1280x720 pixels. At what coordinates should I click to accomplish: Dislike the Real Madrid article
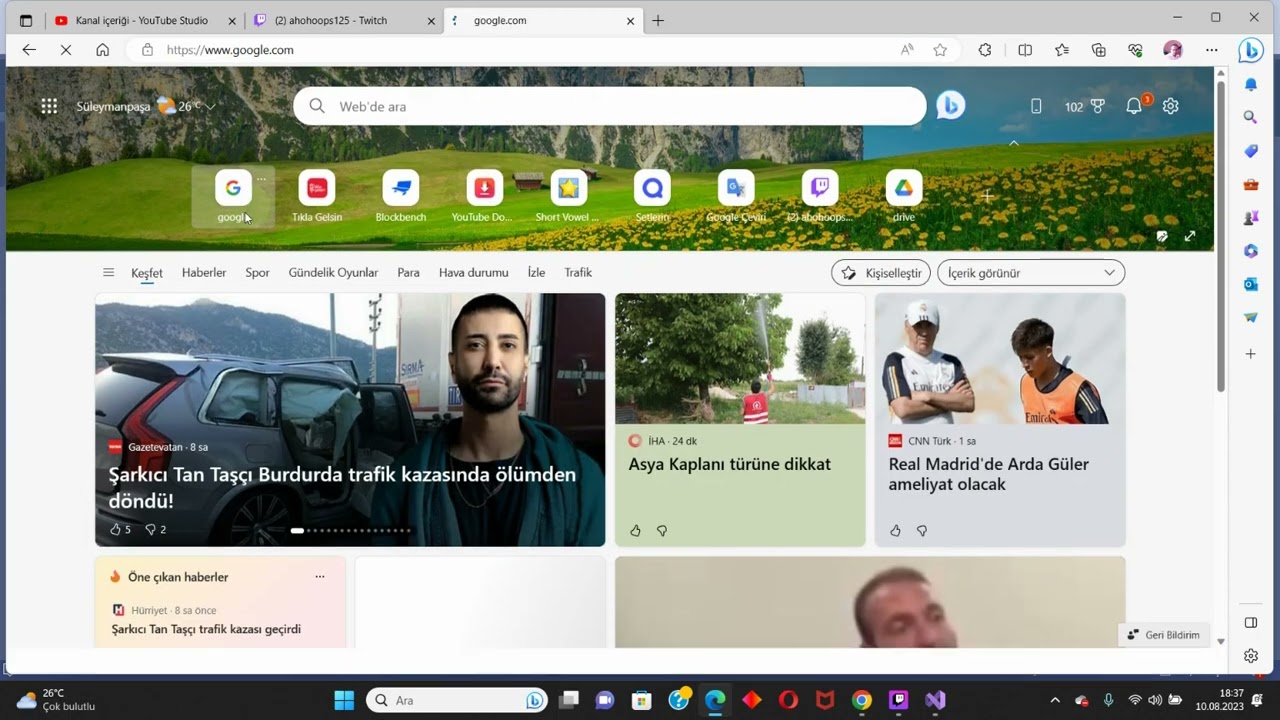(x=921, y=530)
